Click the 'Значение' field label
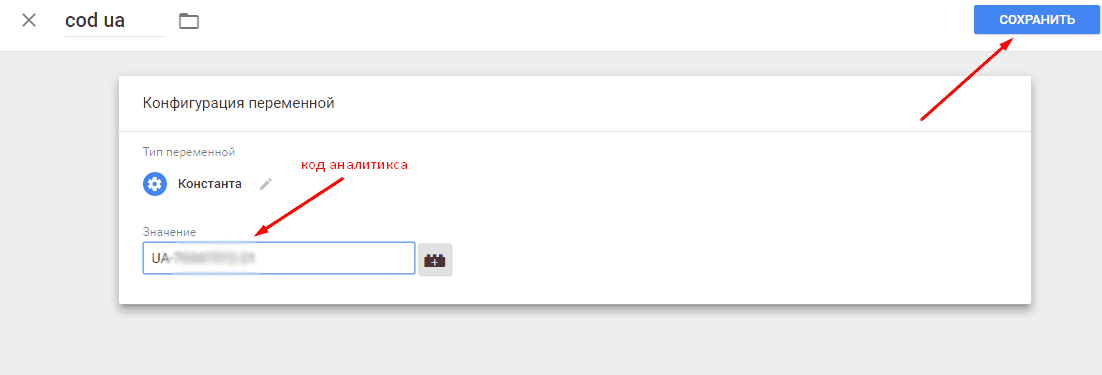The height and width of the screenshot is (375, 1102). 169,231
